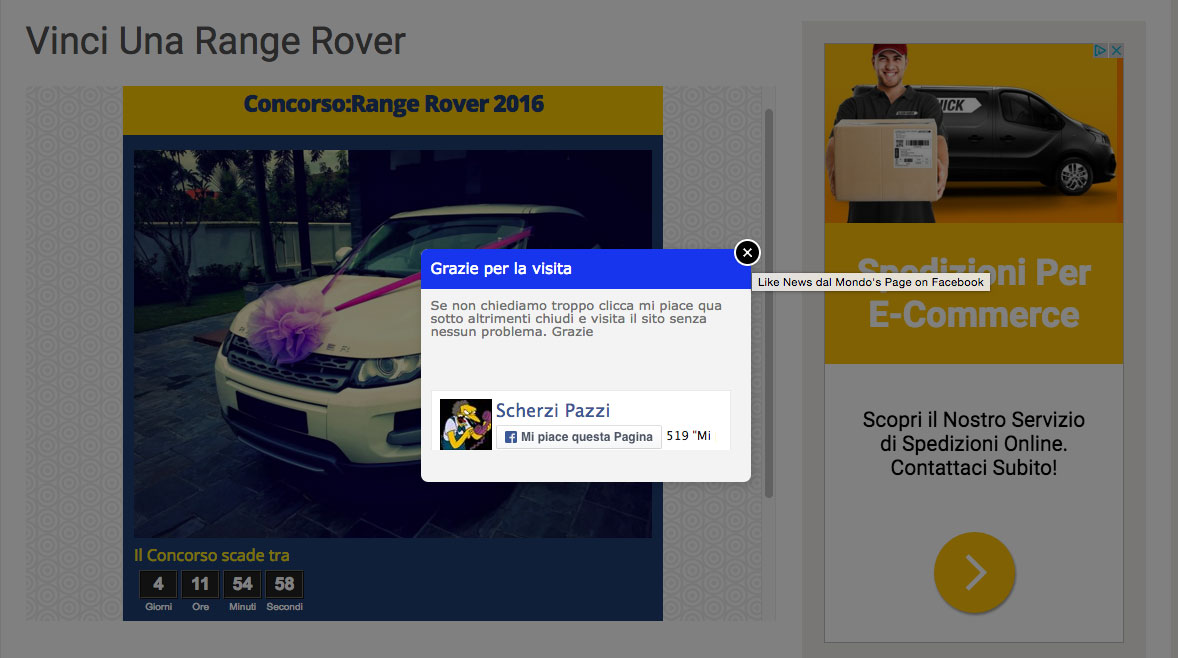Click the 'Vinci Una Range Rover' page title
Viewport: 1178px width, 658px height.
216,41
